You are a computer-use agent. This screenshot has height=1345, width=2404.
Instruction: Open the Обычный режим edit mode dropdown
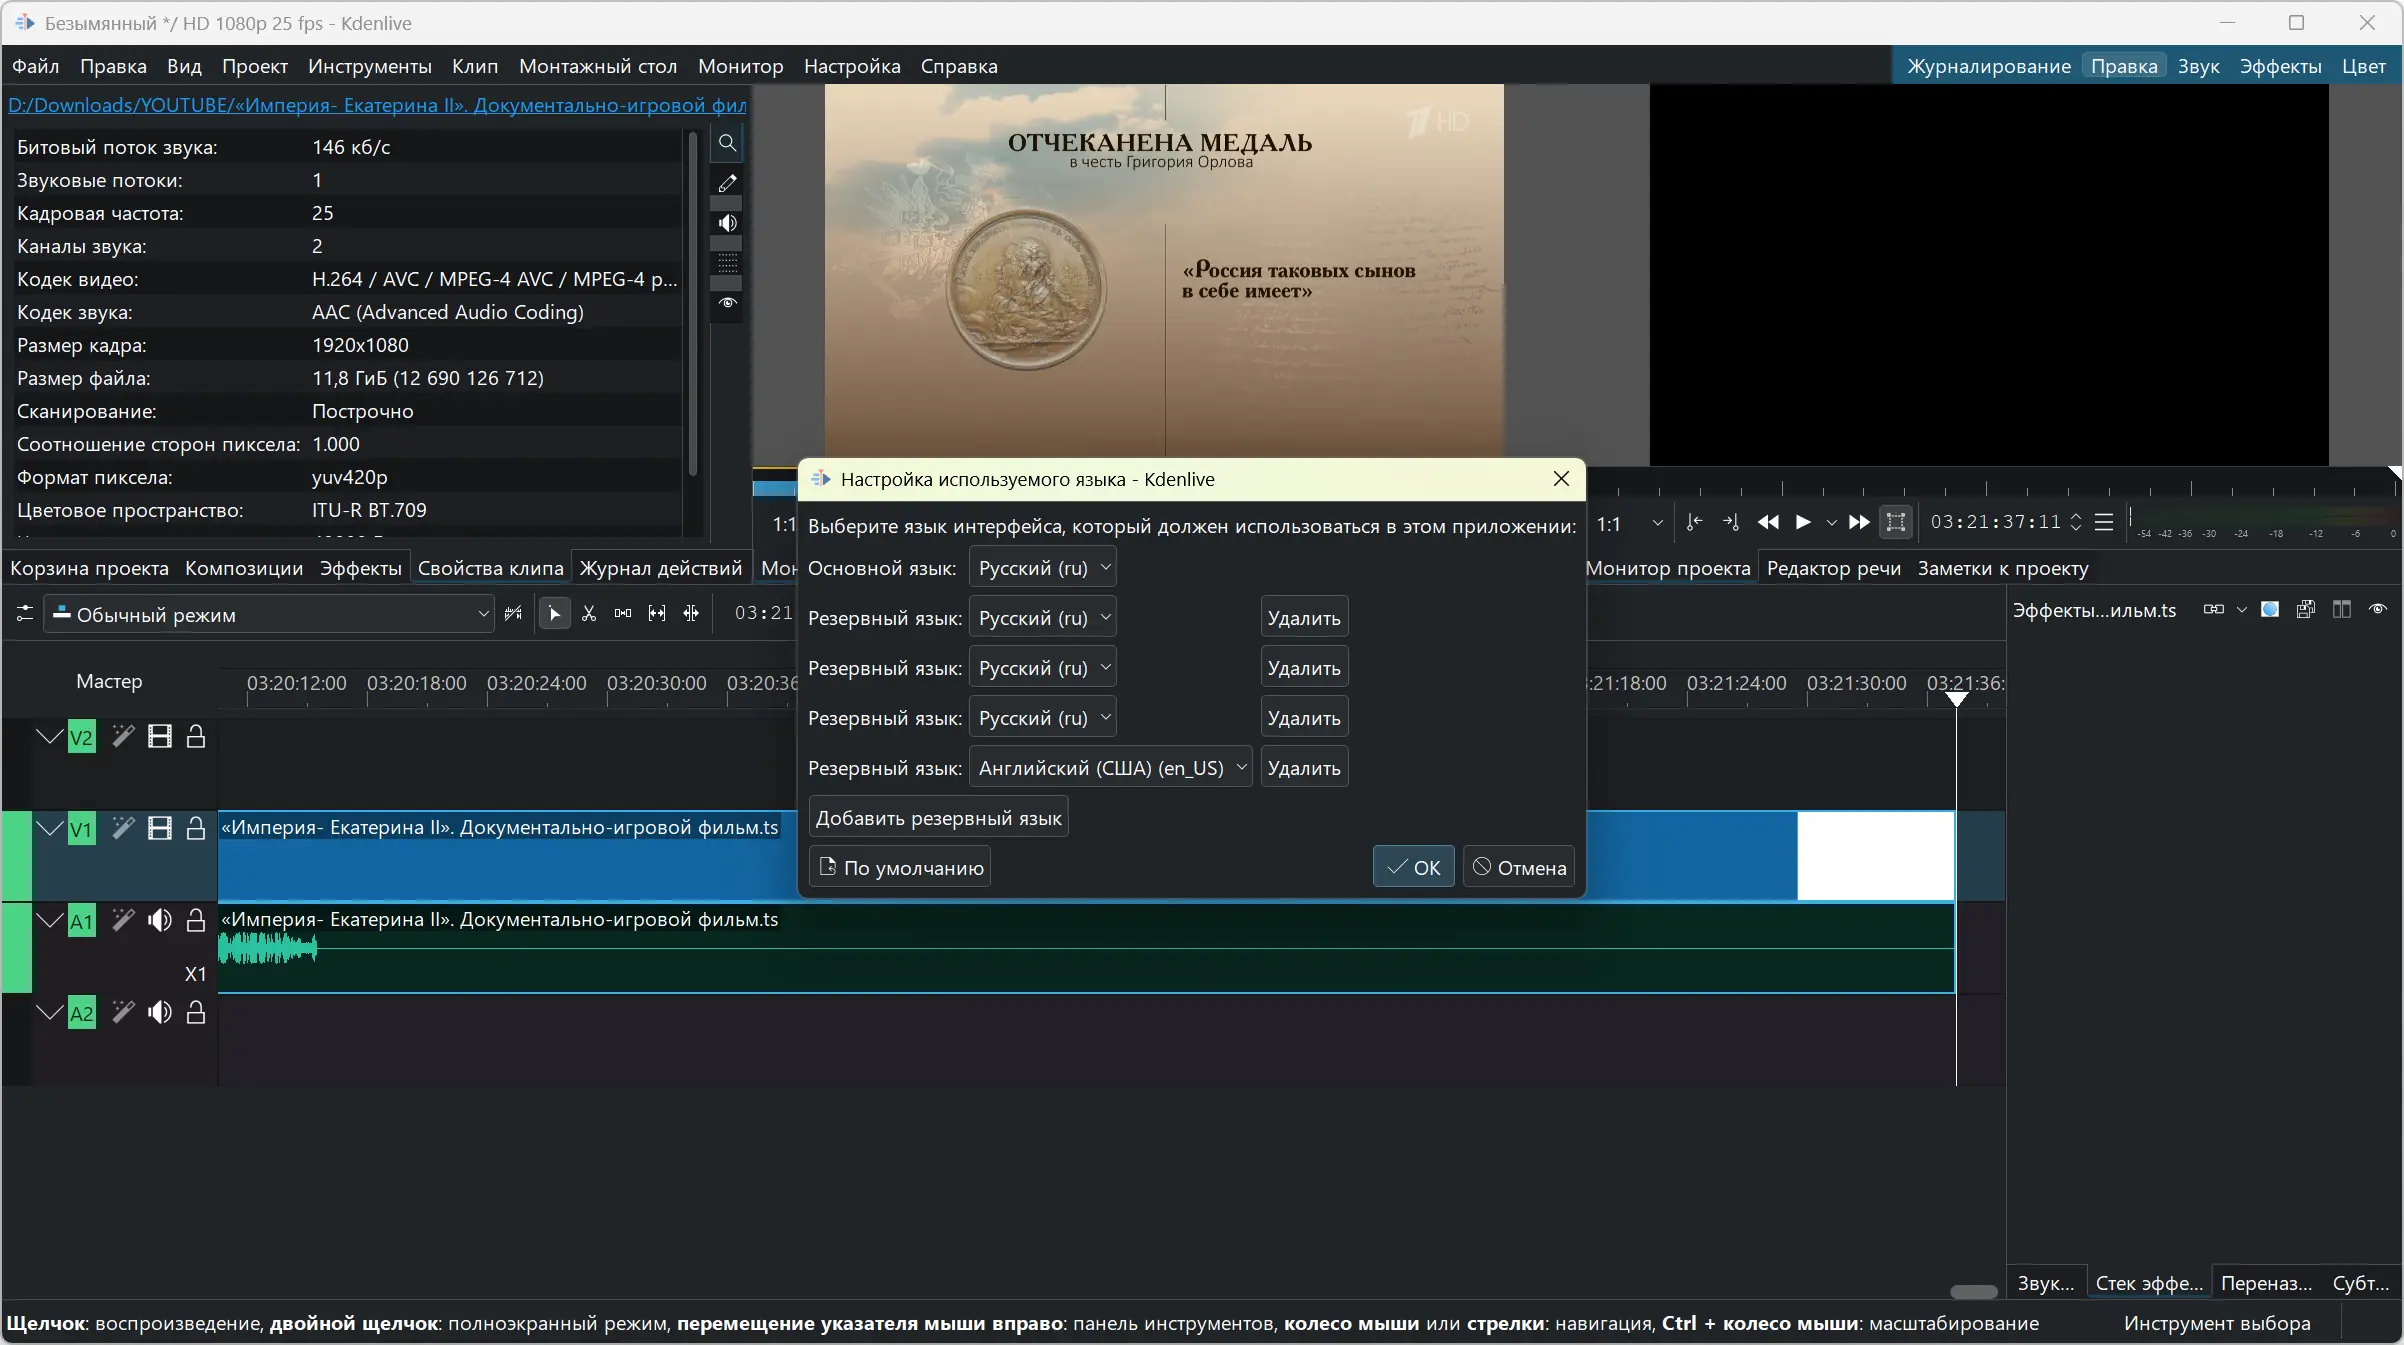pyautogui.click(x=270, y=614)
